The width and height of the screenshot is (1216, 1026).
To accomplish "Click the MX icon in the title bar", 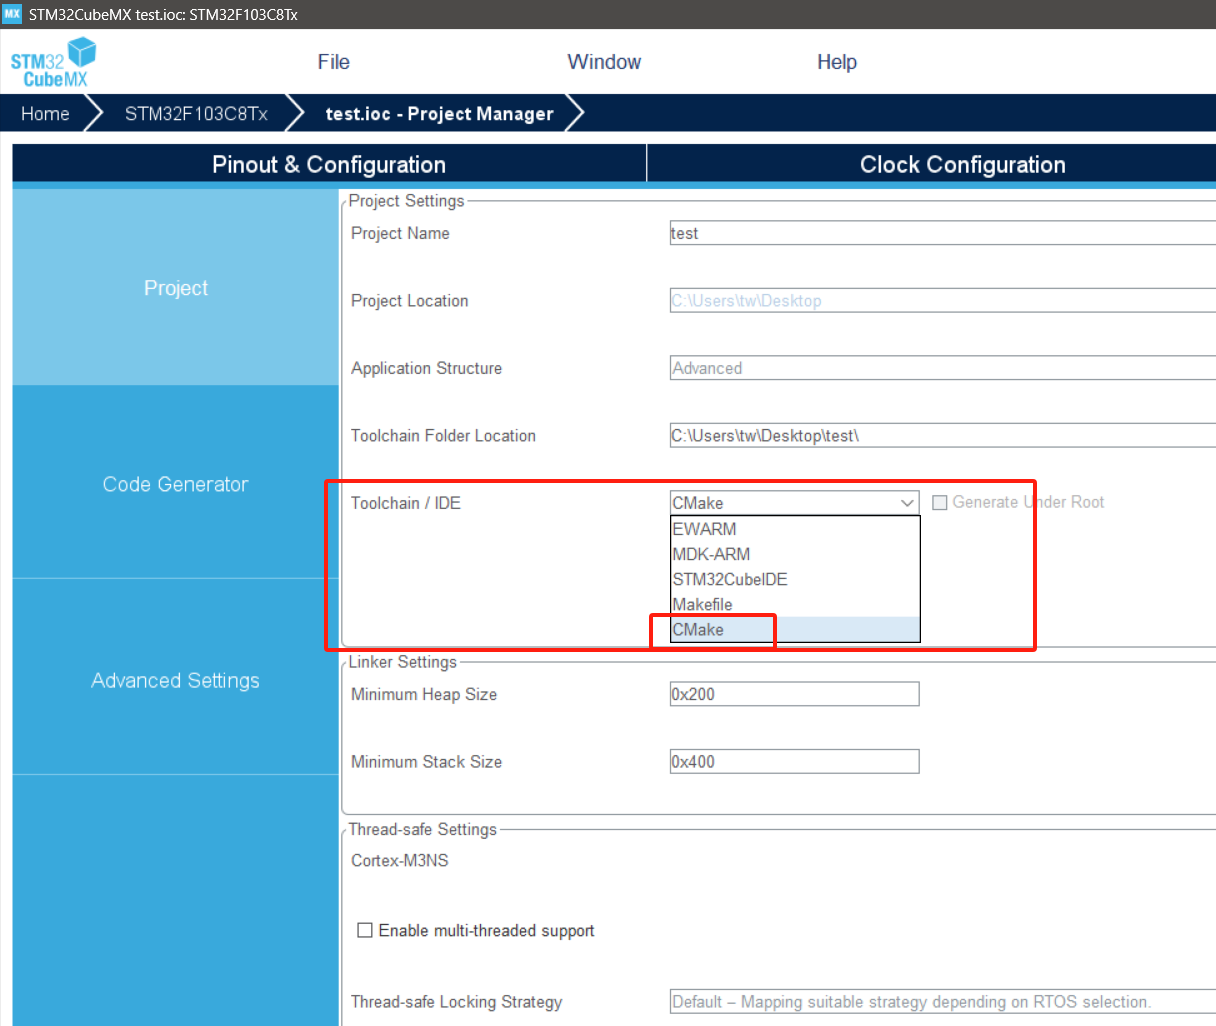I will [12, 14].
